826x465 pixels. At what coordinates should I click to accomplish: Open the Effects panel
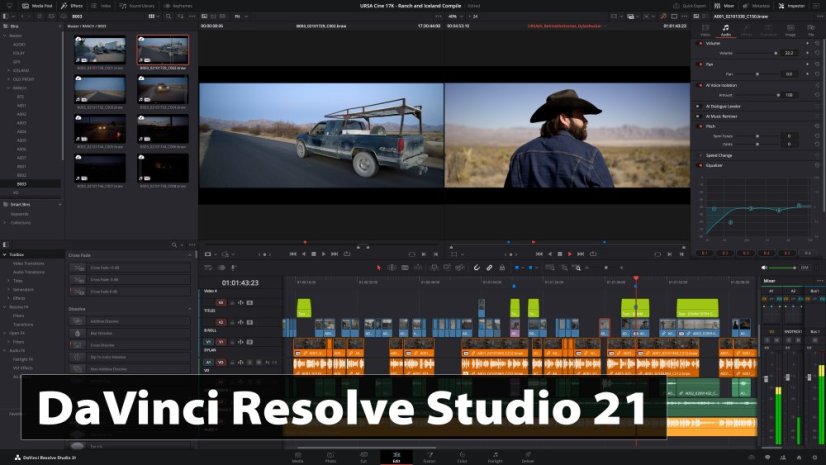pos(72,6)
